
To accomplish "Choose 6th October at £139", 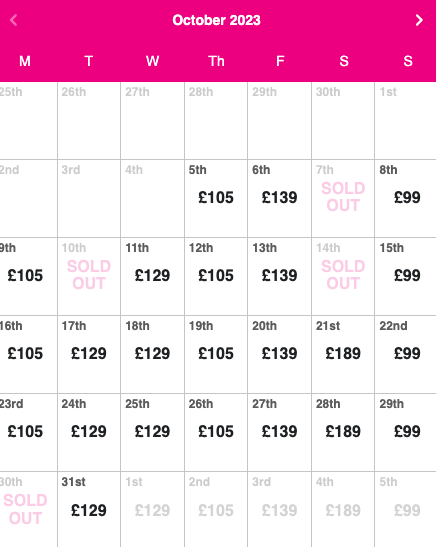I will pos(279,198).
